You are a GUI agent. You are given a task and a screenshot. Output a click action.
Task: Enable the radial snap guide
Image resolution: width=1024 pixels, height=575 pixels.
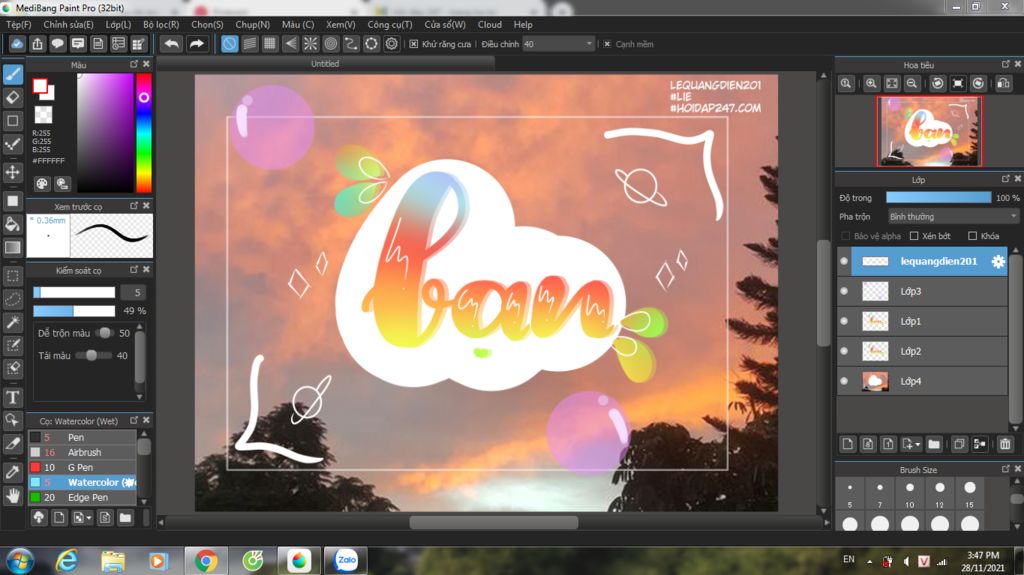pos(310,44)
